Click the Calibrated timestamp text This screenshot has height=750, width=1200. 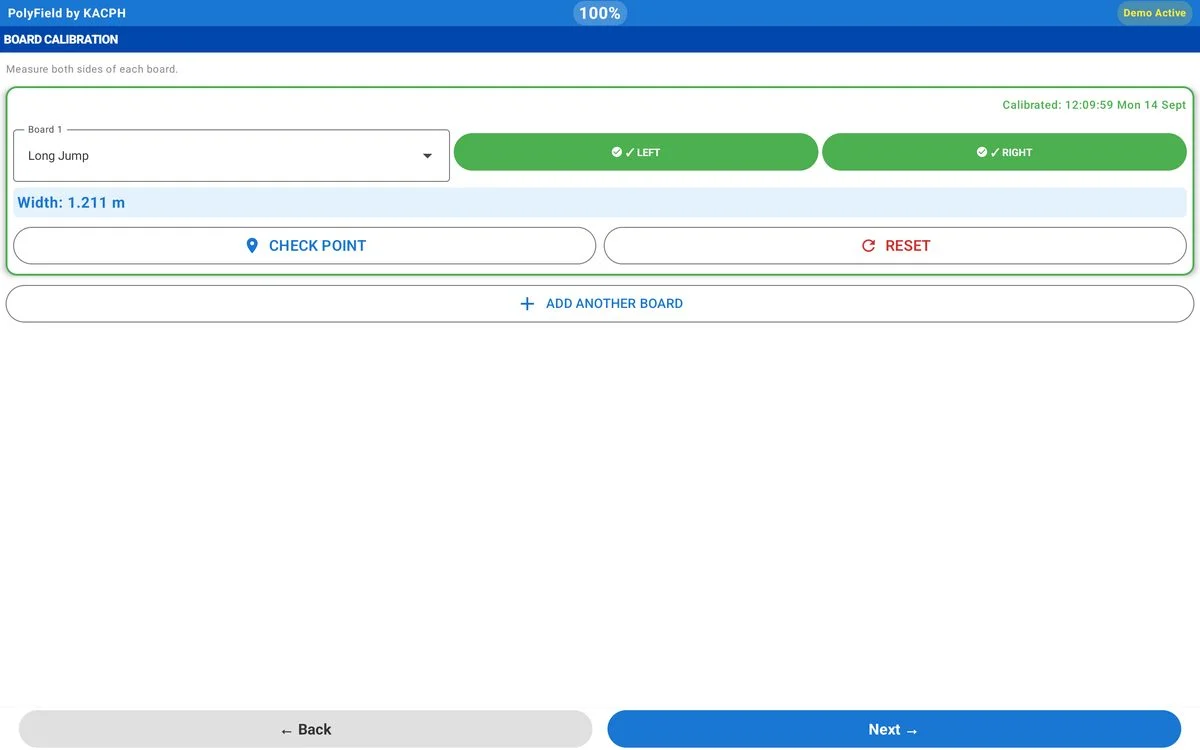click(1094, 105)
